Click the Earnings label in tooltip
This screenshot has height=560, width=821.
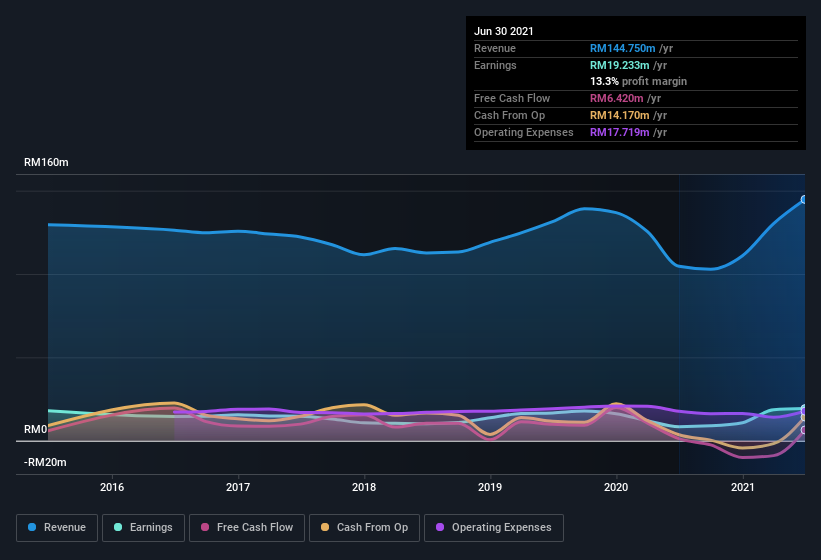(x=495, y=65)
